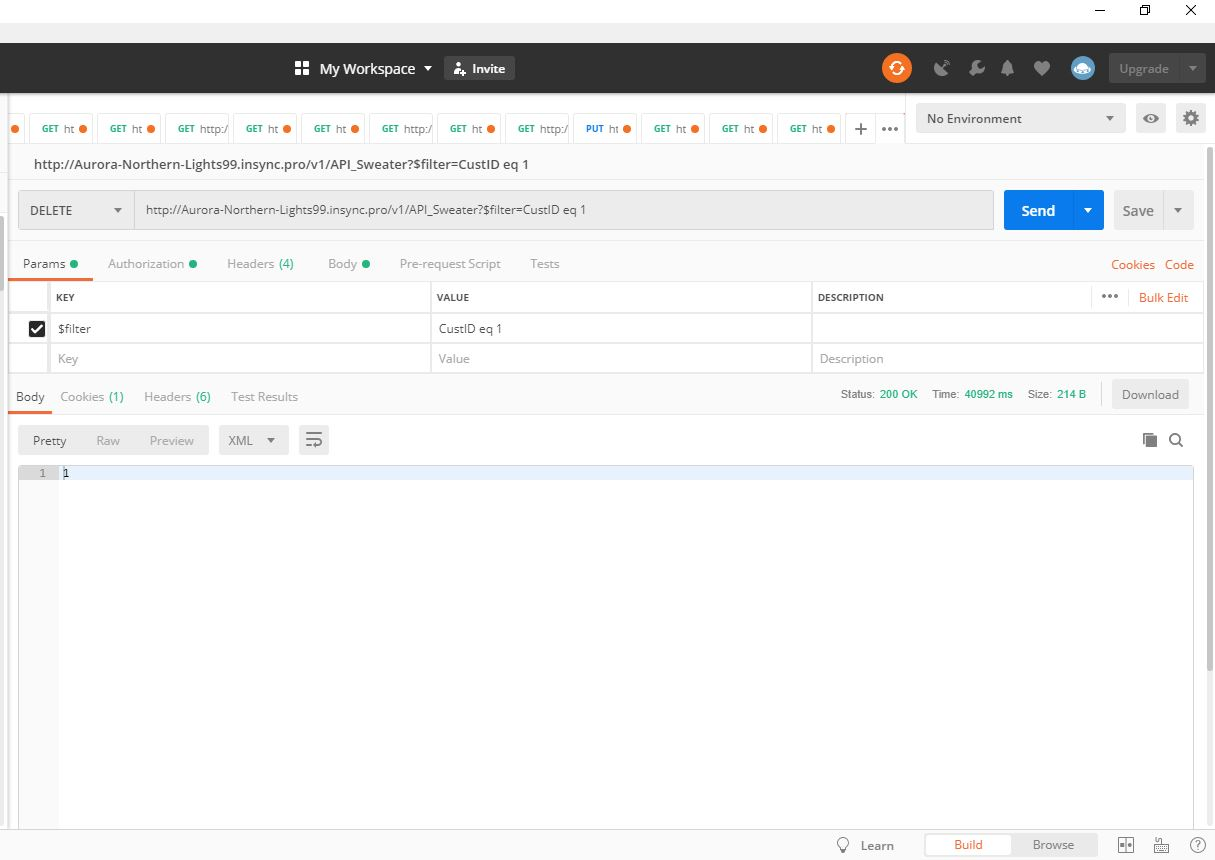The height and width of the screenshot is (860, 1215).
Task: Copy response with the clipboard icon
Action: tap(1149, 440)
